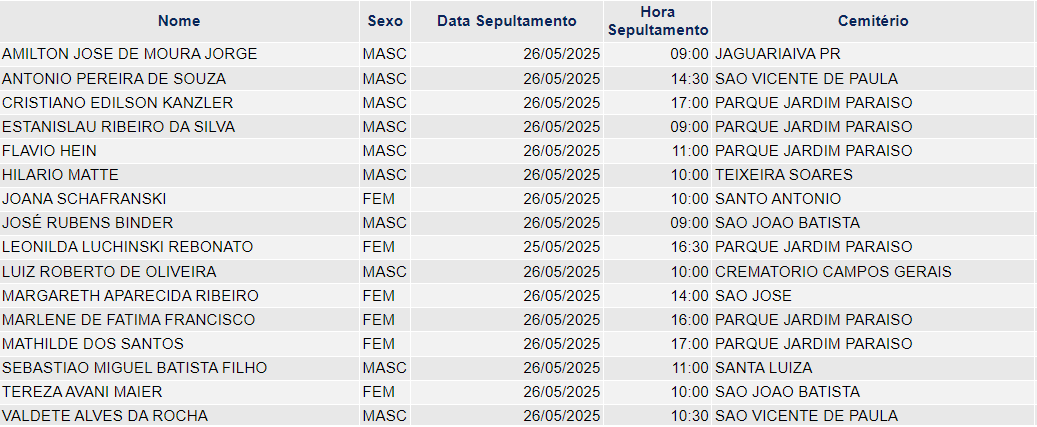Click SANTA LUIZA cemetery cell
This screenshot has width=1037, height=427.
pyautogui.click(x=873, y=368)
